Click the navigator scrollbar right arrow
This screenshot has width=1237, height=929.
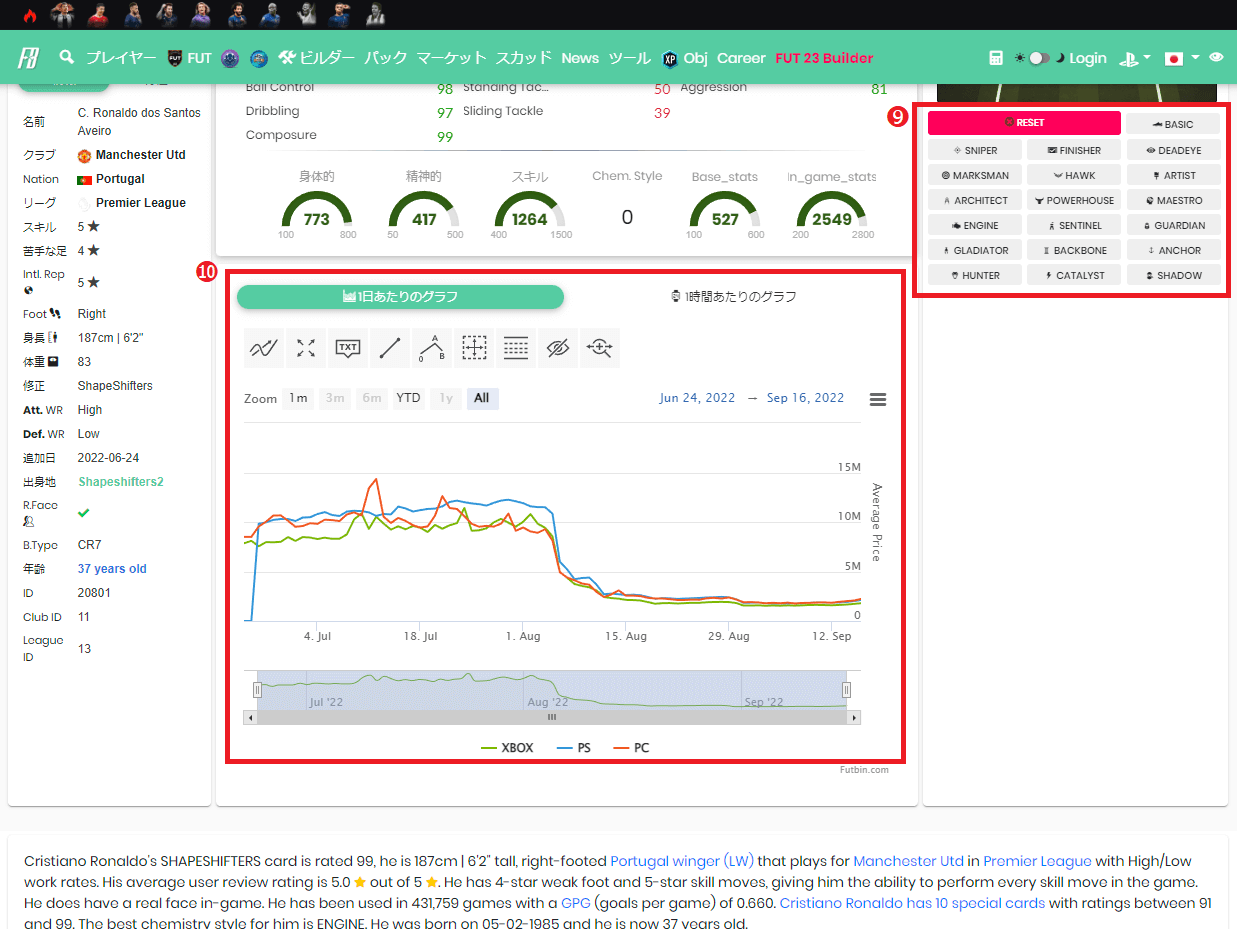(x=854, y=718)
